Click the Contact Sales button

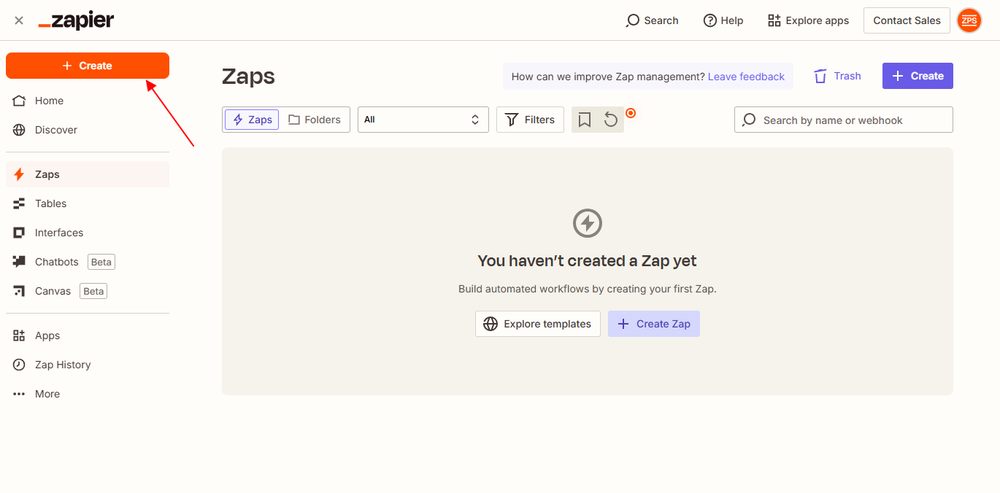[x=906, y=20]
